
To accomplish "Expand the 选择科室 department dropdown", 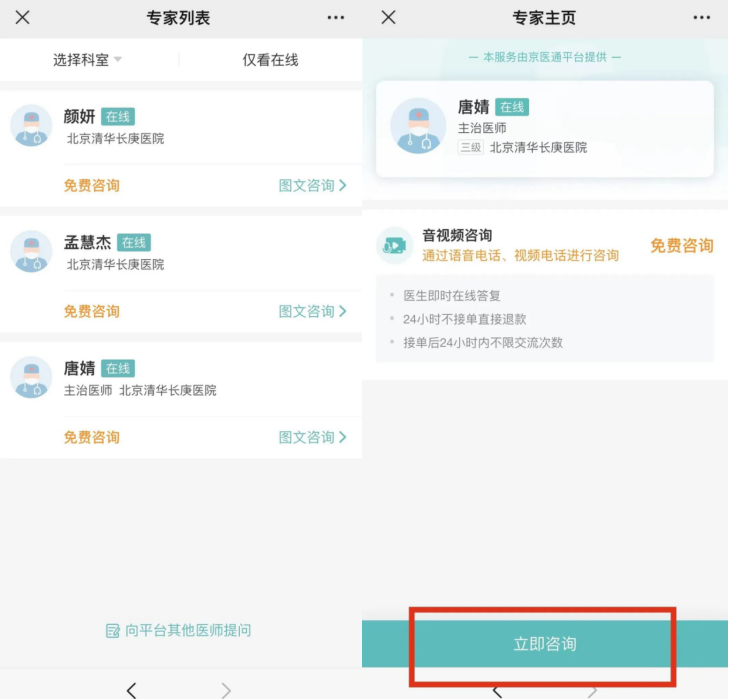I will click(x=88, y=60).
